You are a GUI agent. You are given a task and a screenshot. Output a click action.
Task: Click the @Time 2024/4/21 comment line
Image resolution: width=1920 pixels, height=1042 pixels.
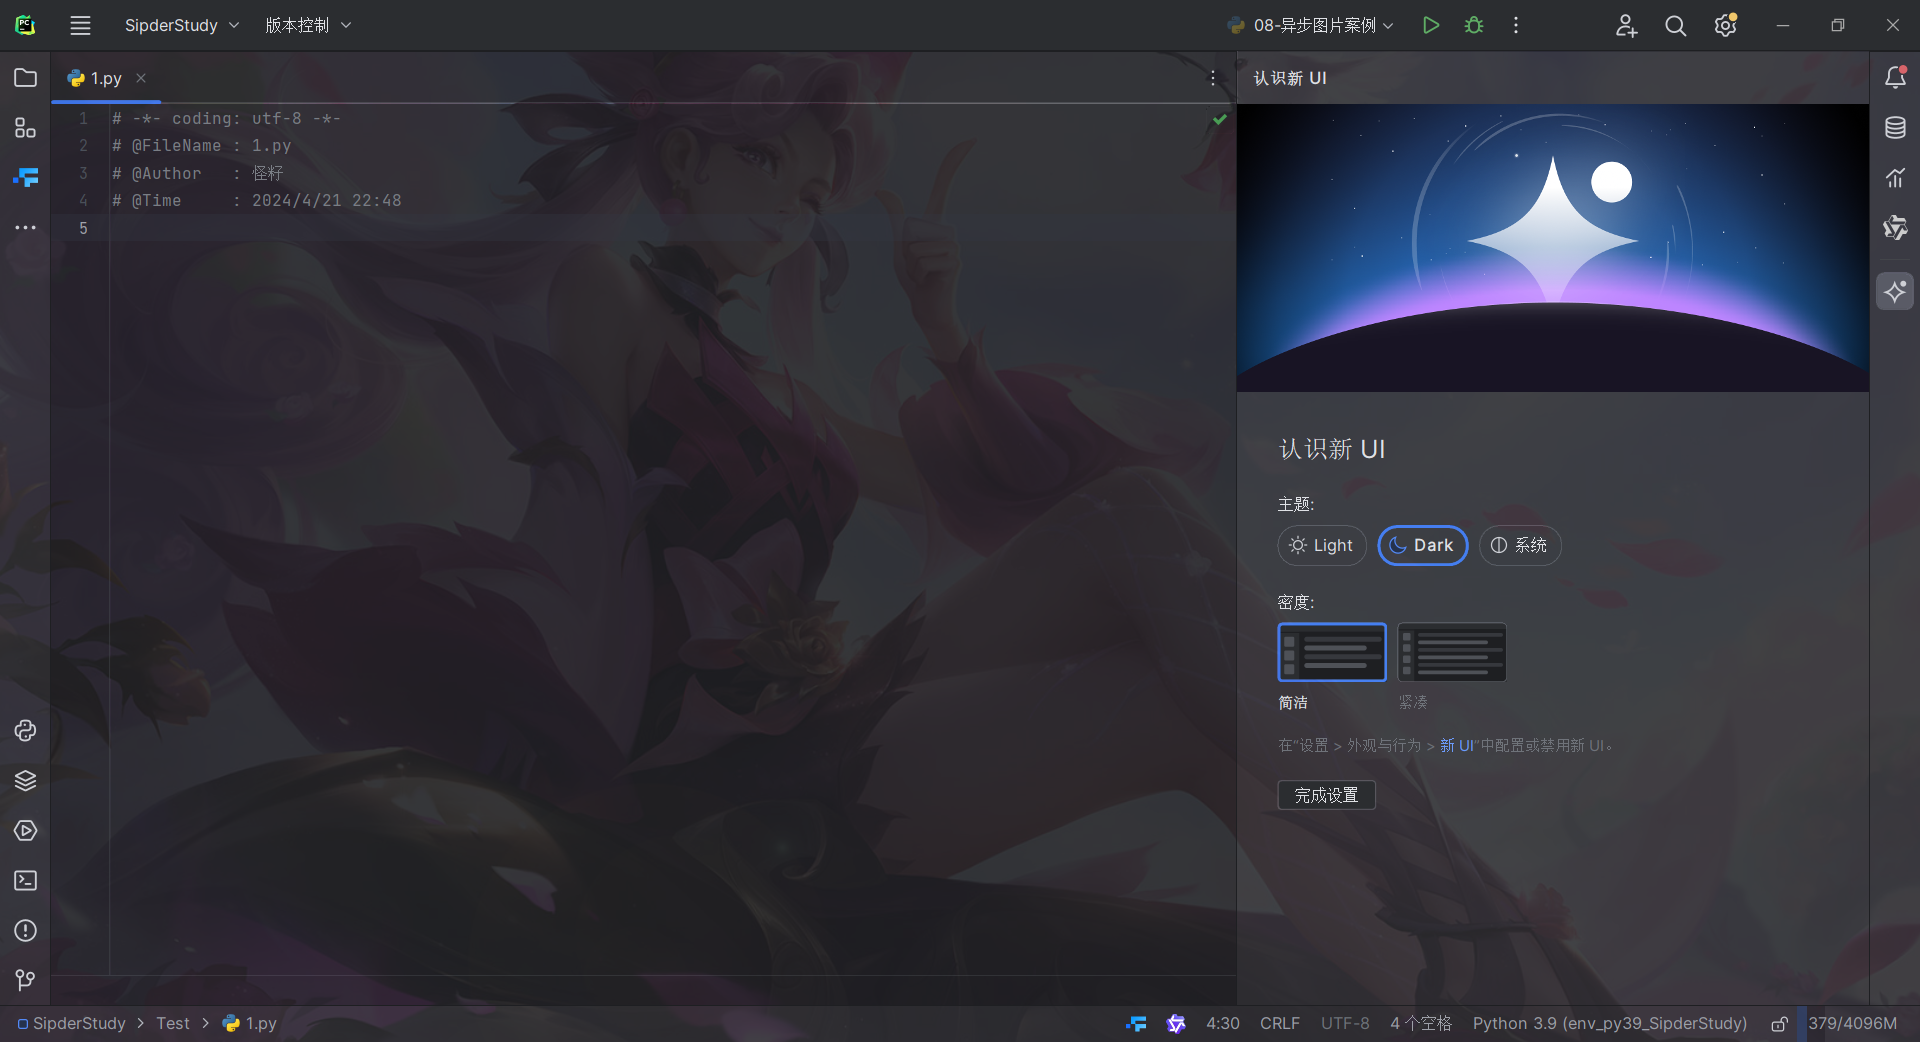click(x=256, y=201)
